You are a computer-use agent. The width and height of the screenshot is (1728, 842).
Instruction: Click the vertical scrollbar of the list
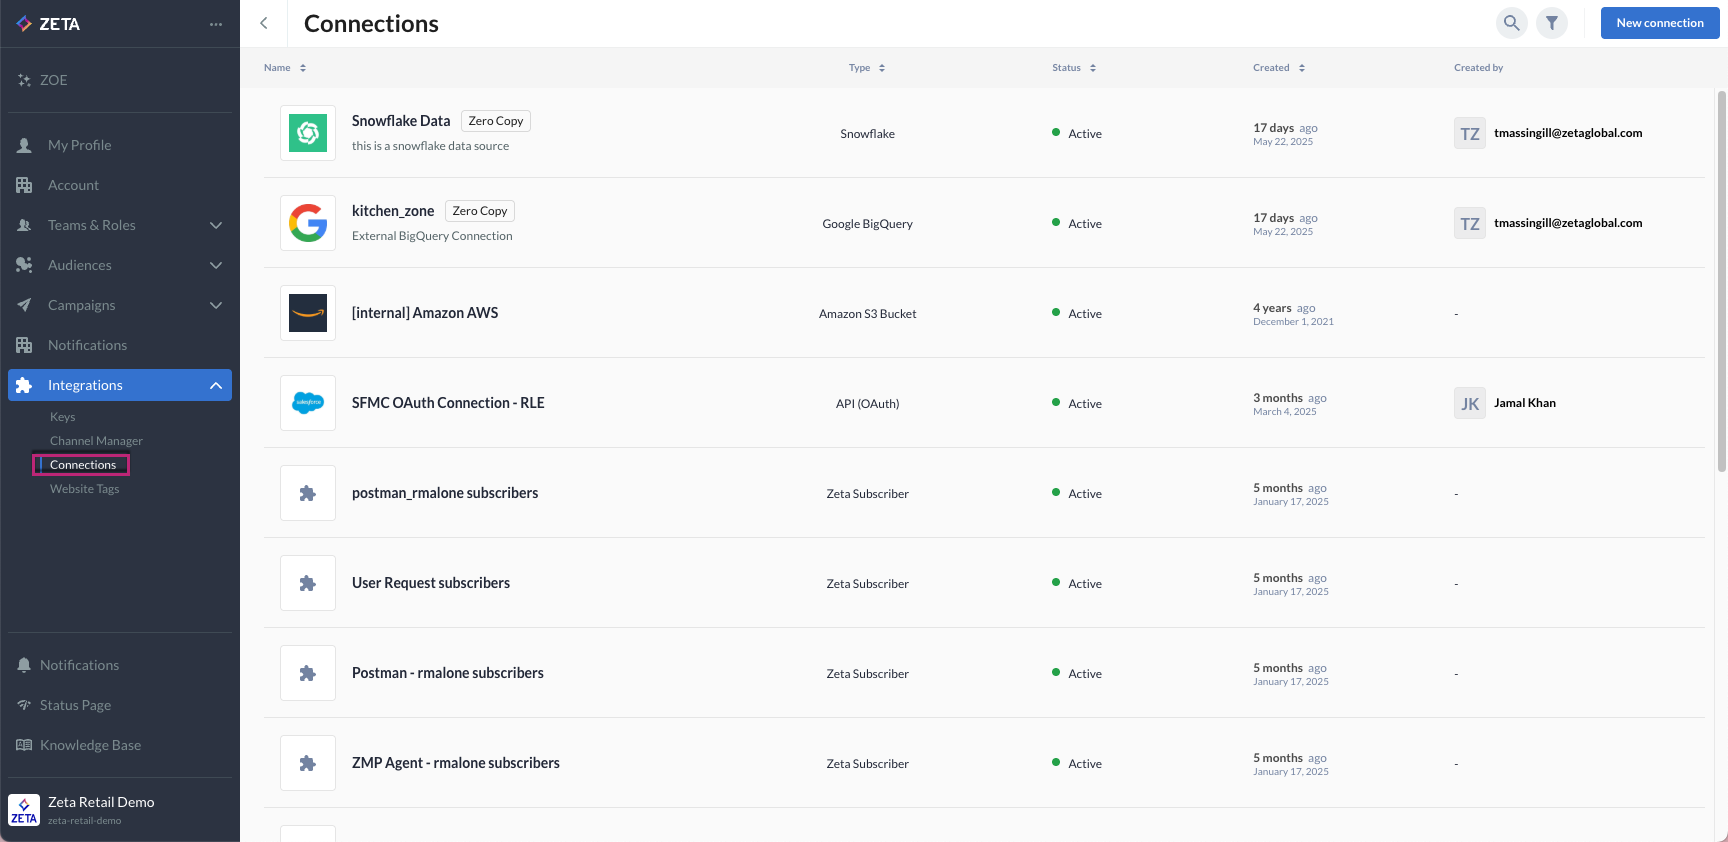pos(1722,280)
